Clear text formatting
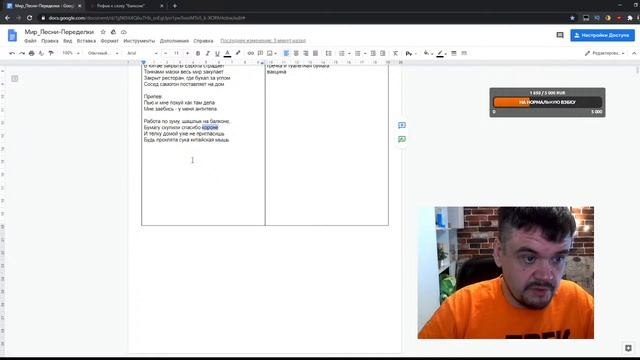640x360 pixels. click(396, 53)
